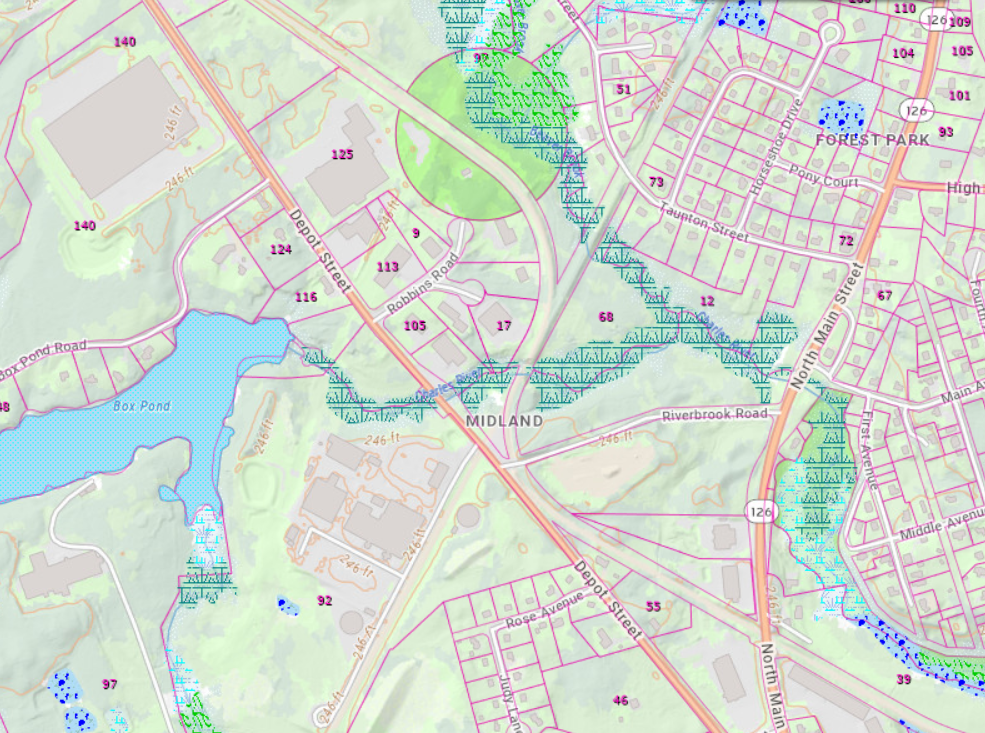This screenshot has width=985, height=733.
Task: Select parcel number 17
Action: pyautogui.click(x=503, y=325)
